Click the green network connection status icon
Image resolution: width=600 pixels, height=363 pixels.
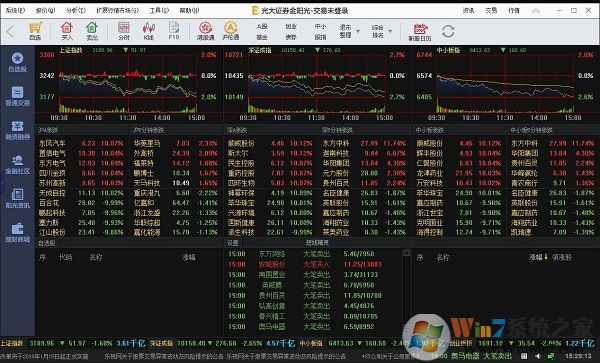click(x=551, y=356)
